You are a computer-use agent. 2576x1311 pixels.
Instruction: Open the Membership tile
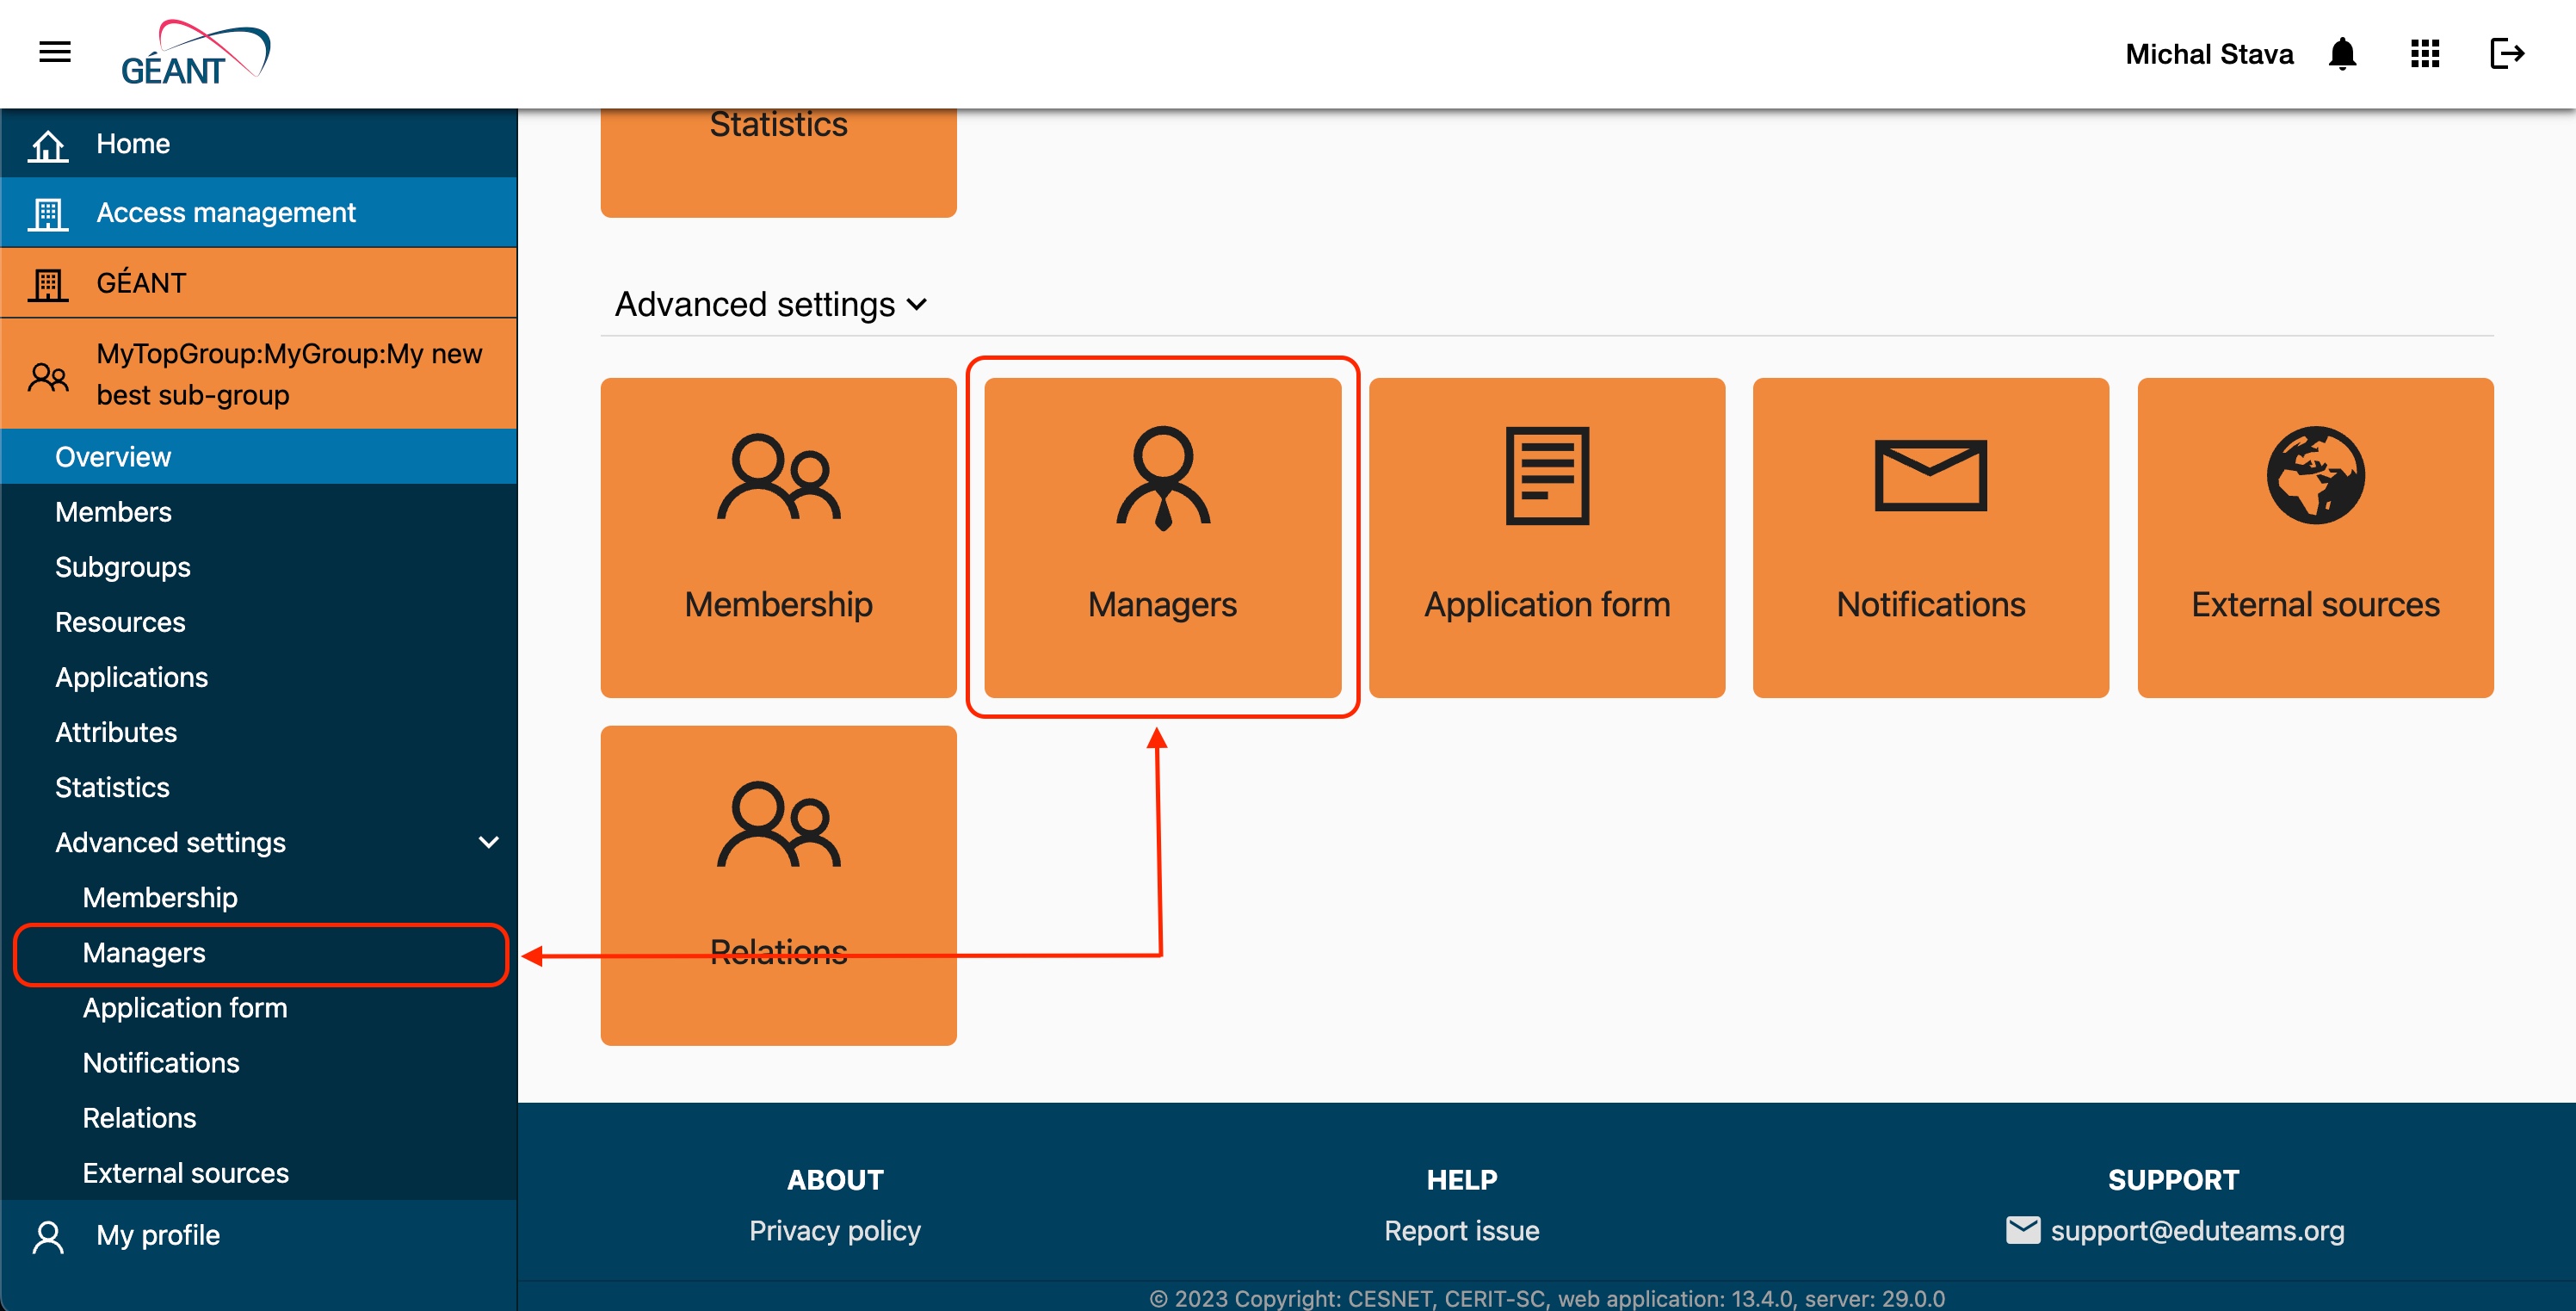(778, 537)
